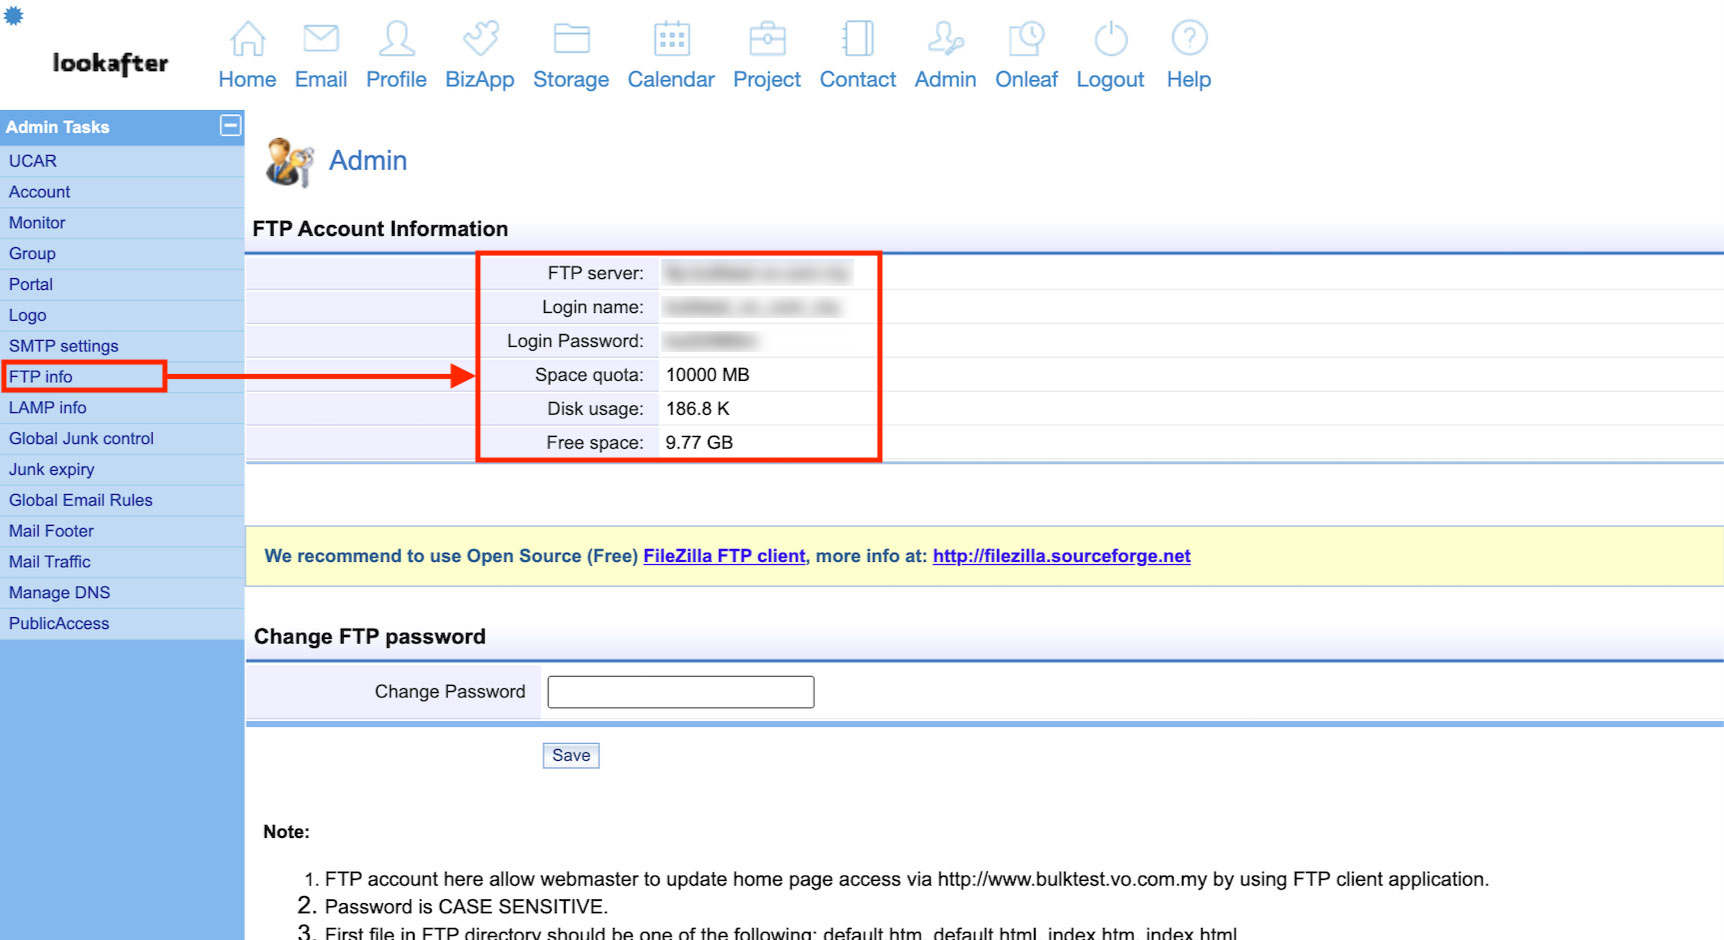1724x940 pixels.
Task: Open the BizApp icon in navigation
Action: (480, 39)
